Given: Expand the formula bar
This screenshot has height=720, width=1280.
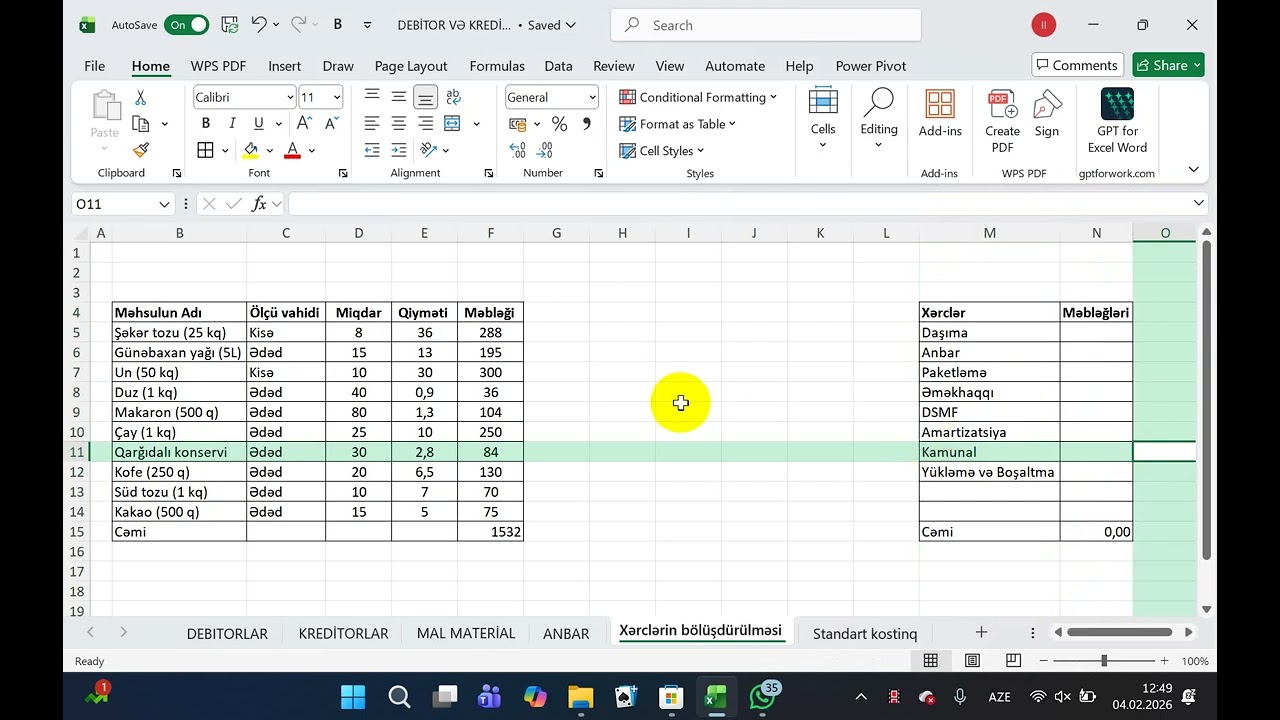Looking at the screenshot, I should (1199, 203).
